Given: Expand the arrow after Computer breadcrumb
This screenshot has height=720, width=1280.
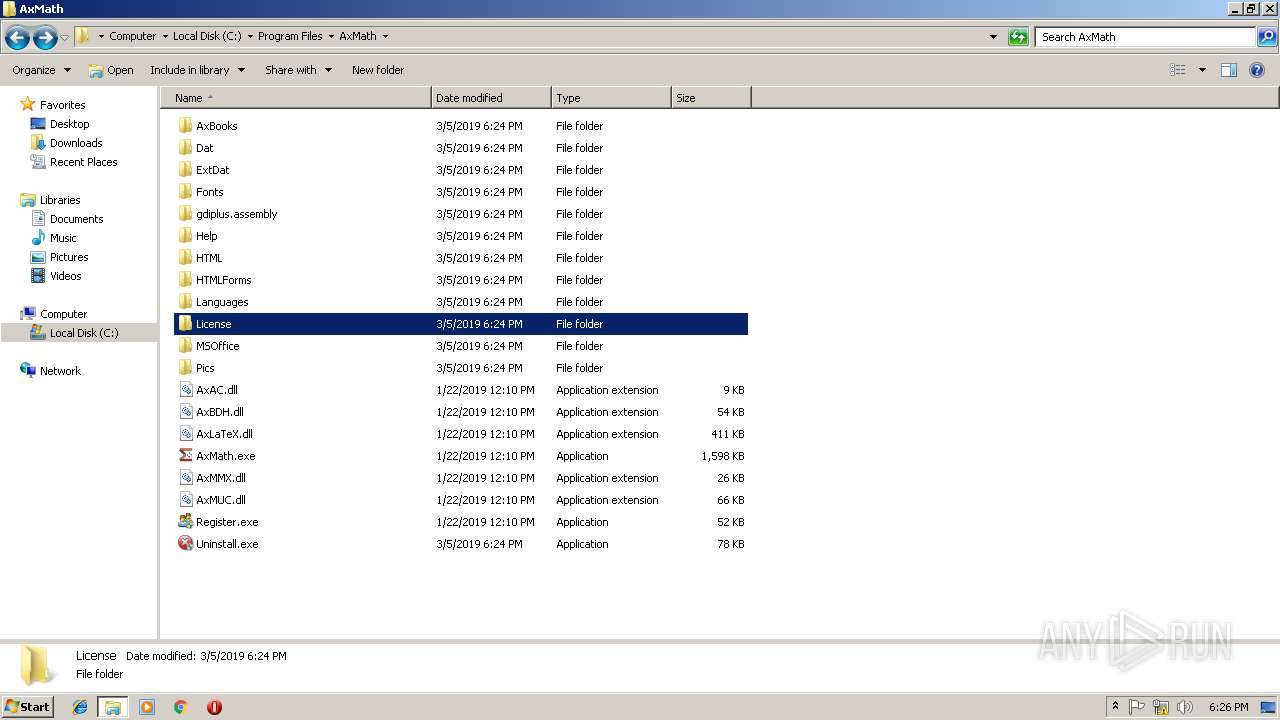Looking at the screenshot, I should [x=165, y=36].
